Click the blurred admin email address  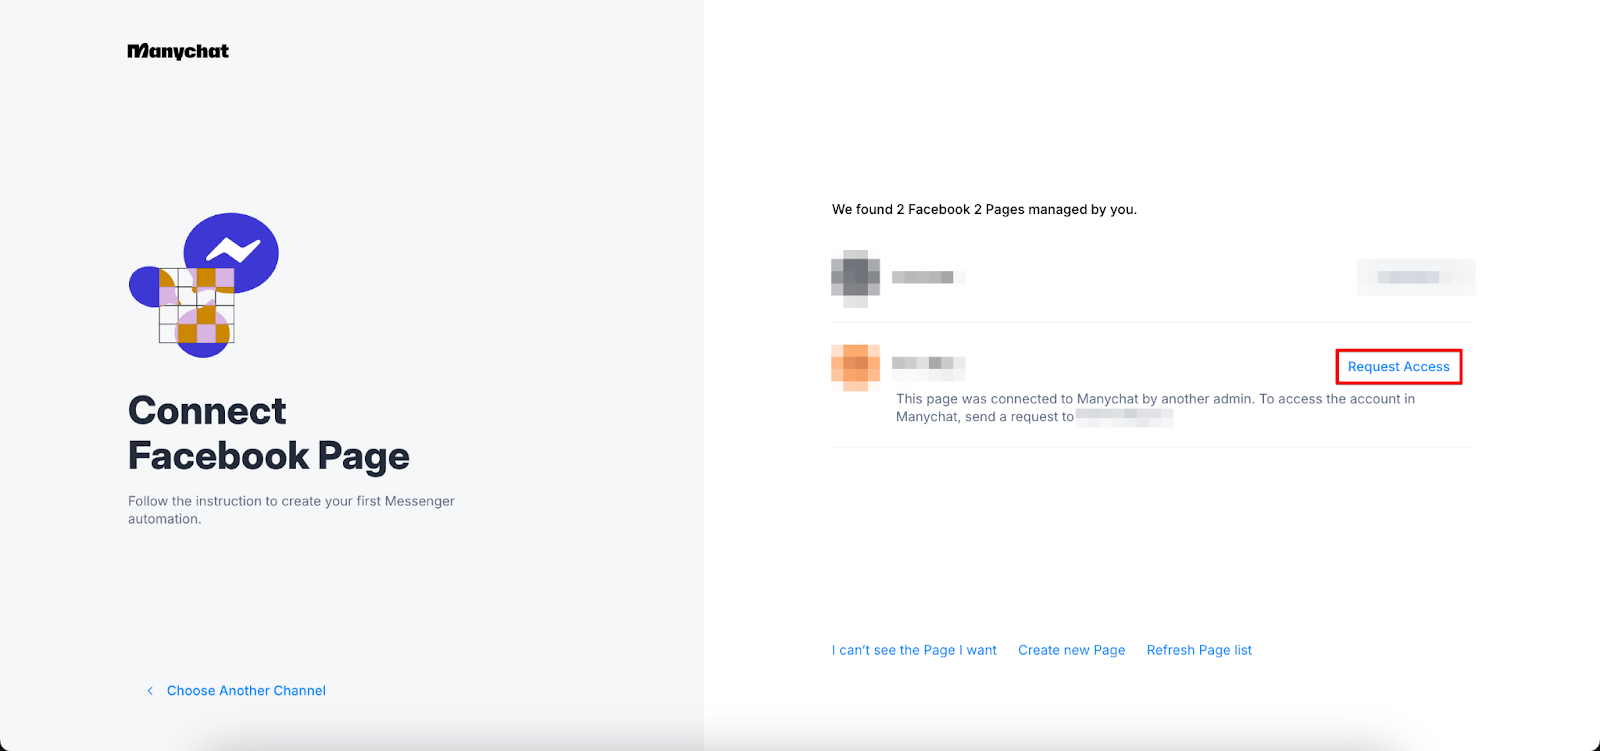(x=1124, y=417)
